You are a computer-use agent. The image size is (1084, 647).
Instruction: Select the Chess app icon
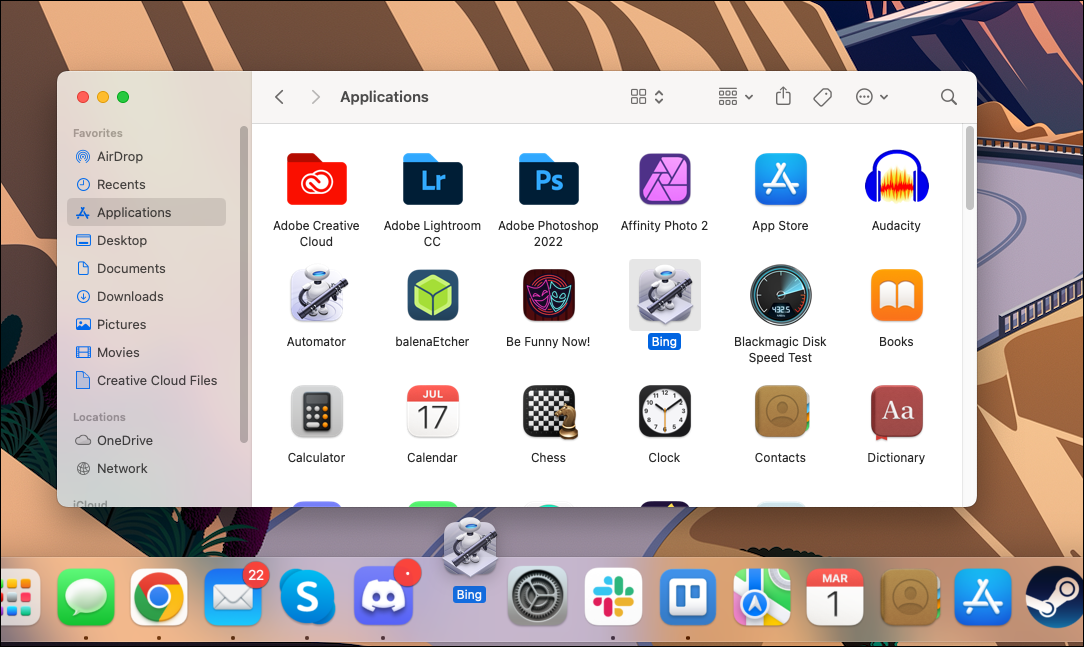[x=550, y=412]
